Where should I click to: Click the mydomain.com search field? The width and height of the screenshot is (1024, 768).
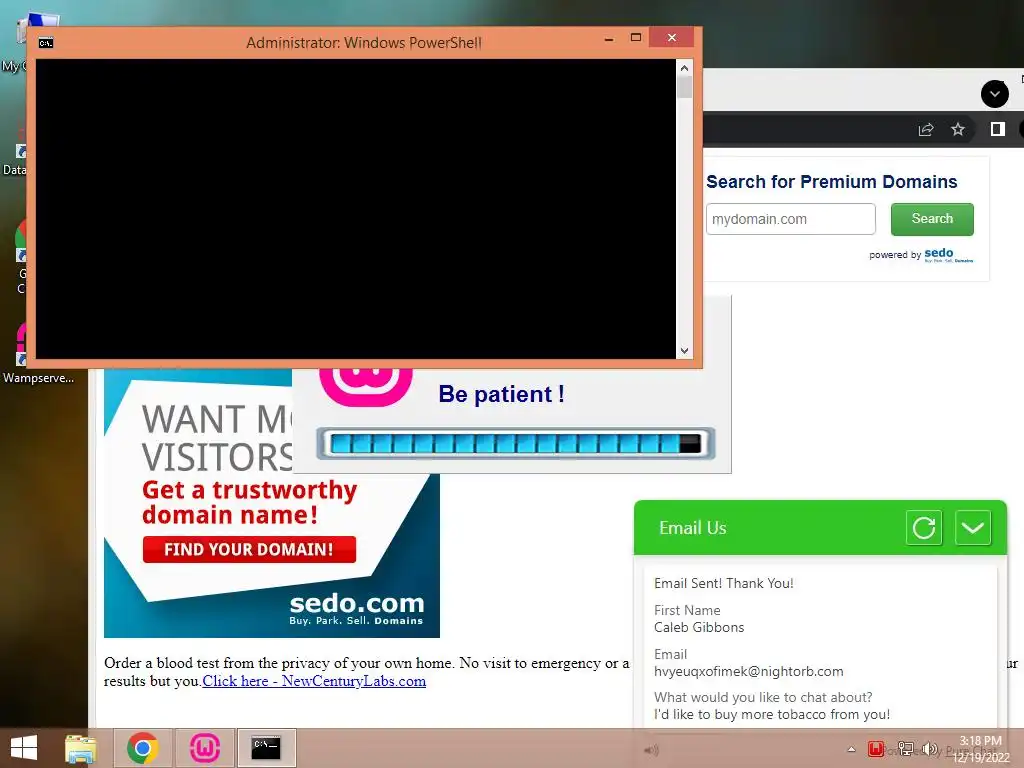click(790, 219)
